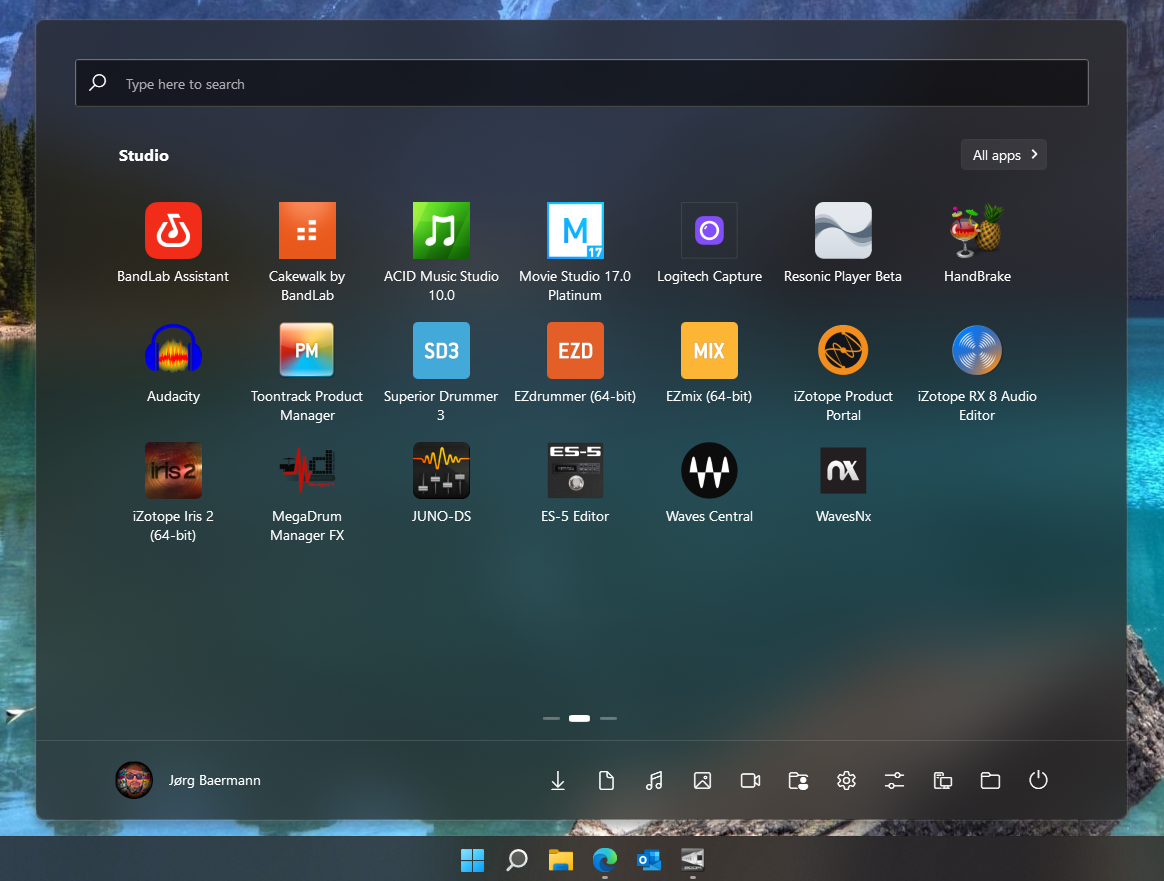Click Windows Start button on taskbar

472,860
